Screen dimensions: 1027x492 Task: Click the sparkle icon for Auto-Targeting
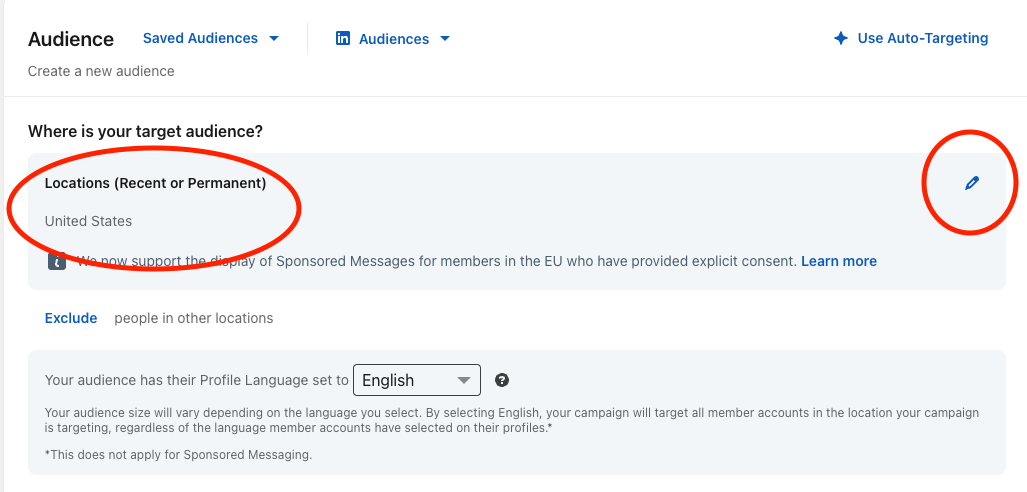pyautogui.click(x=841, y=39)
